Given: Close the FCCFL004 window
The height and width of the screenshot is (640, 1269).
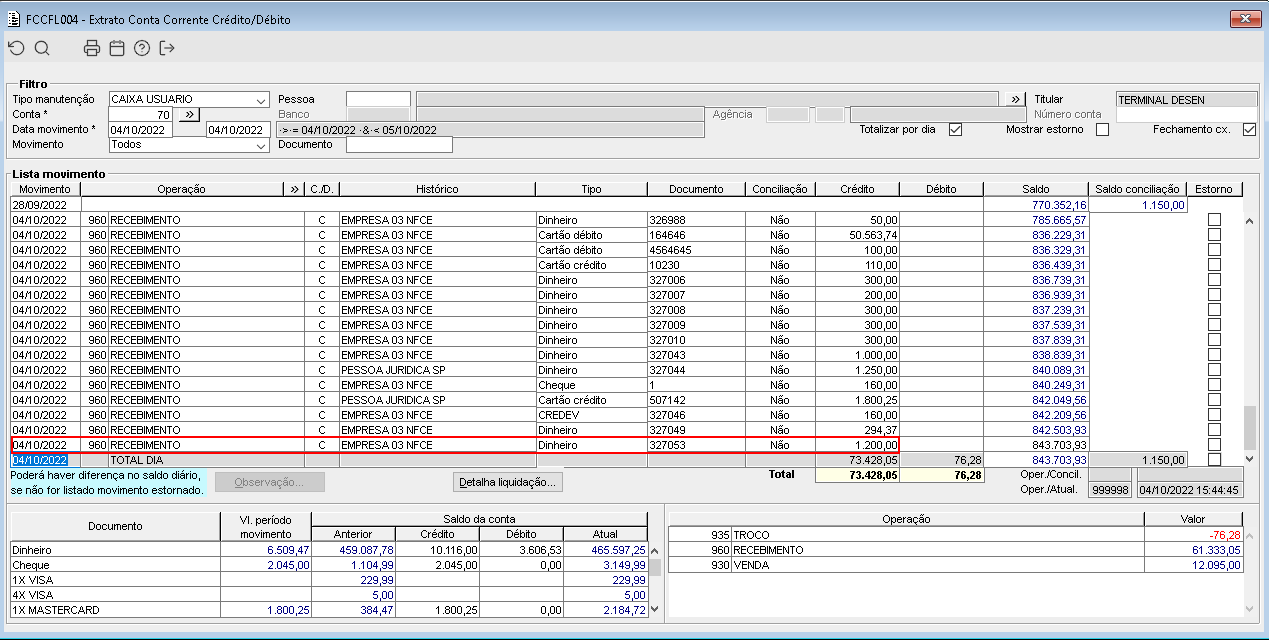Looking at the screenshot, I should pos(1244,18).
